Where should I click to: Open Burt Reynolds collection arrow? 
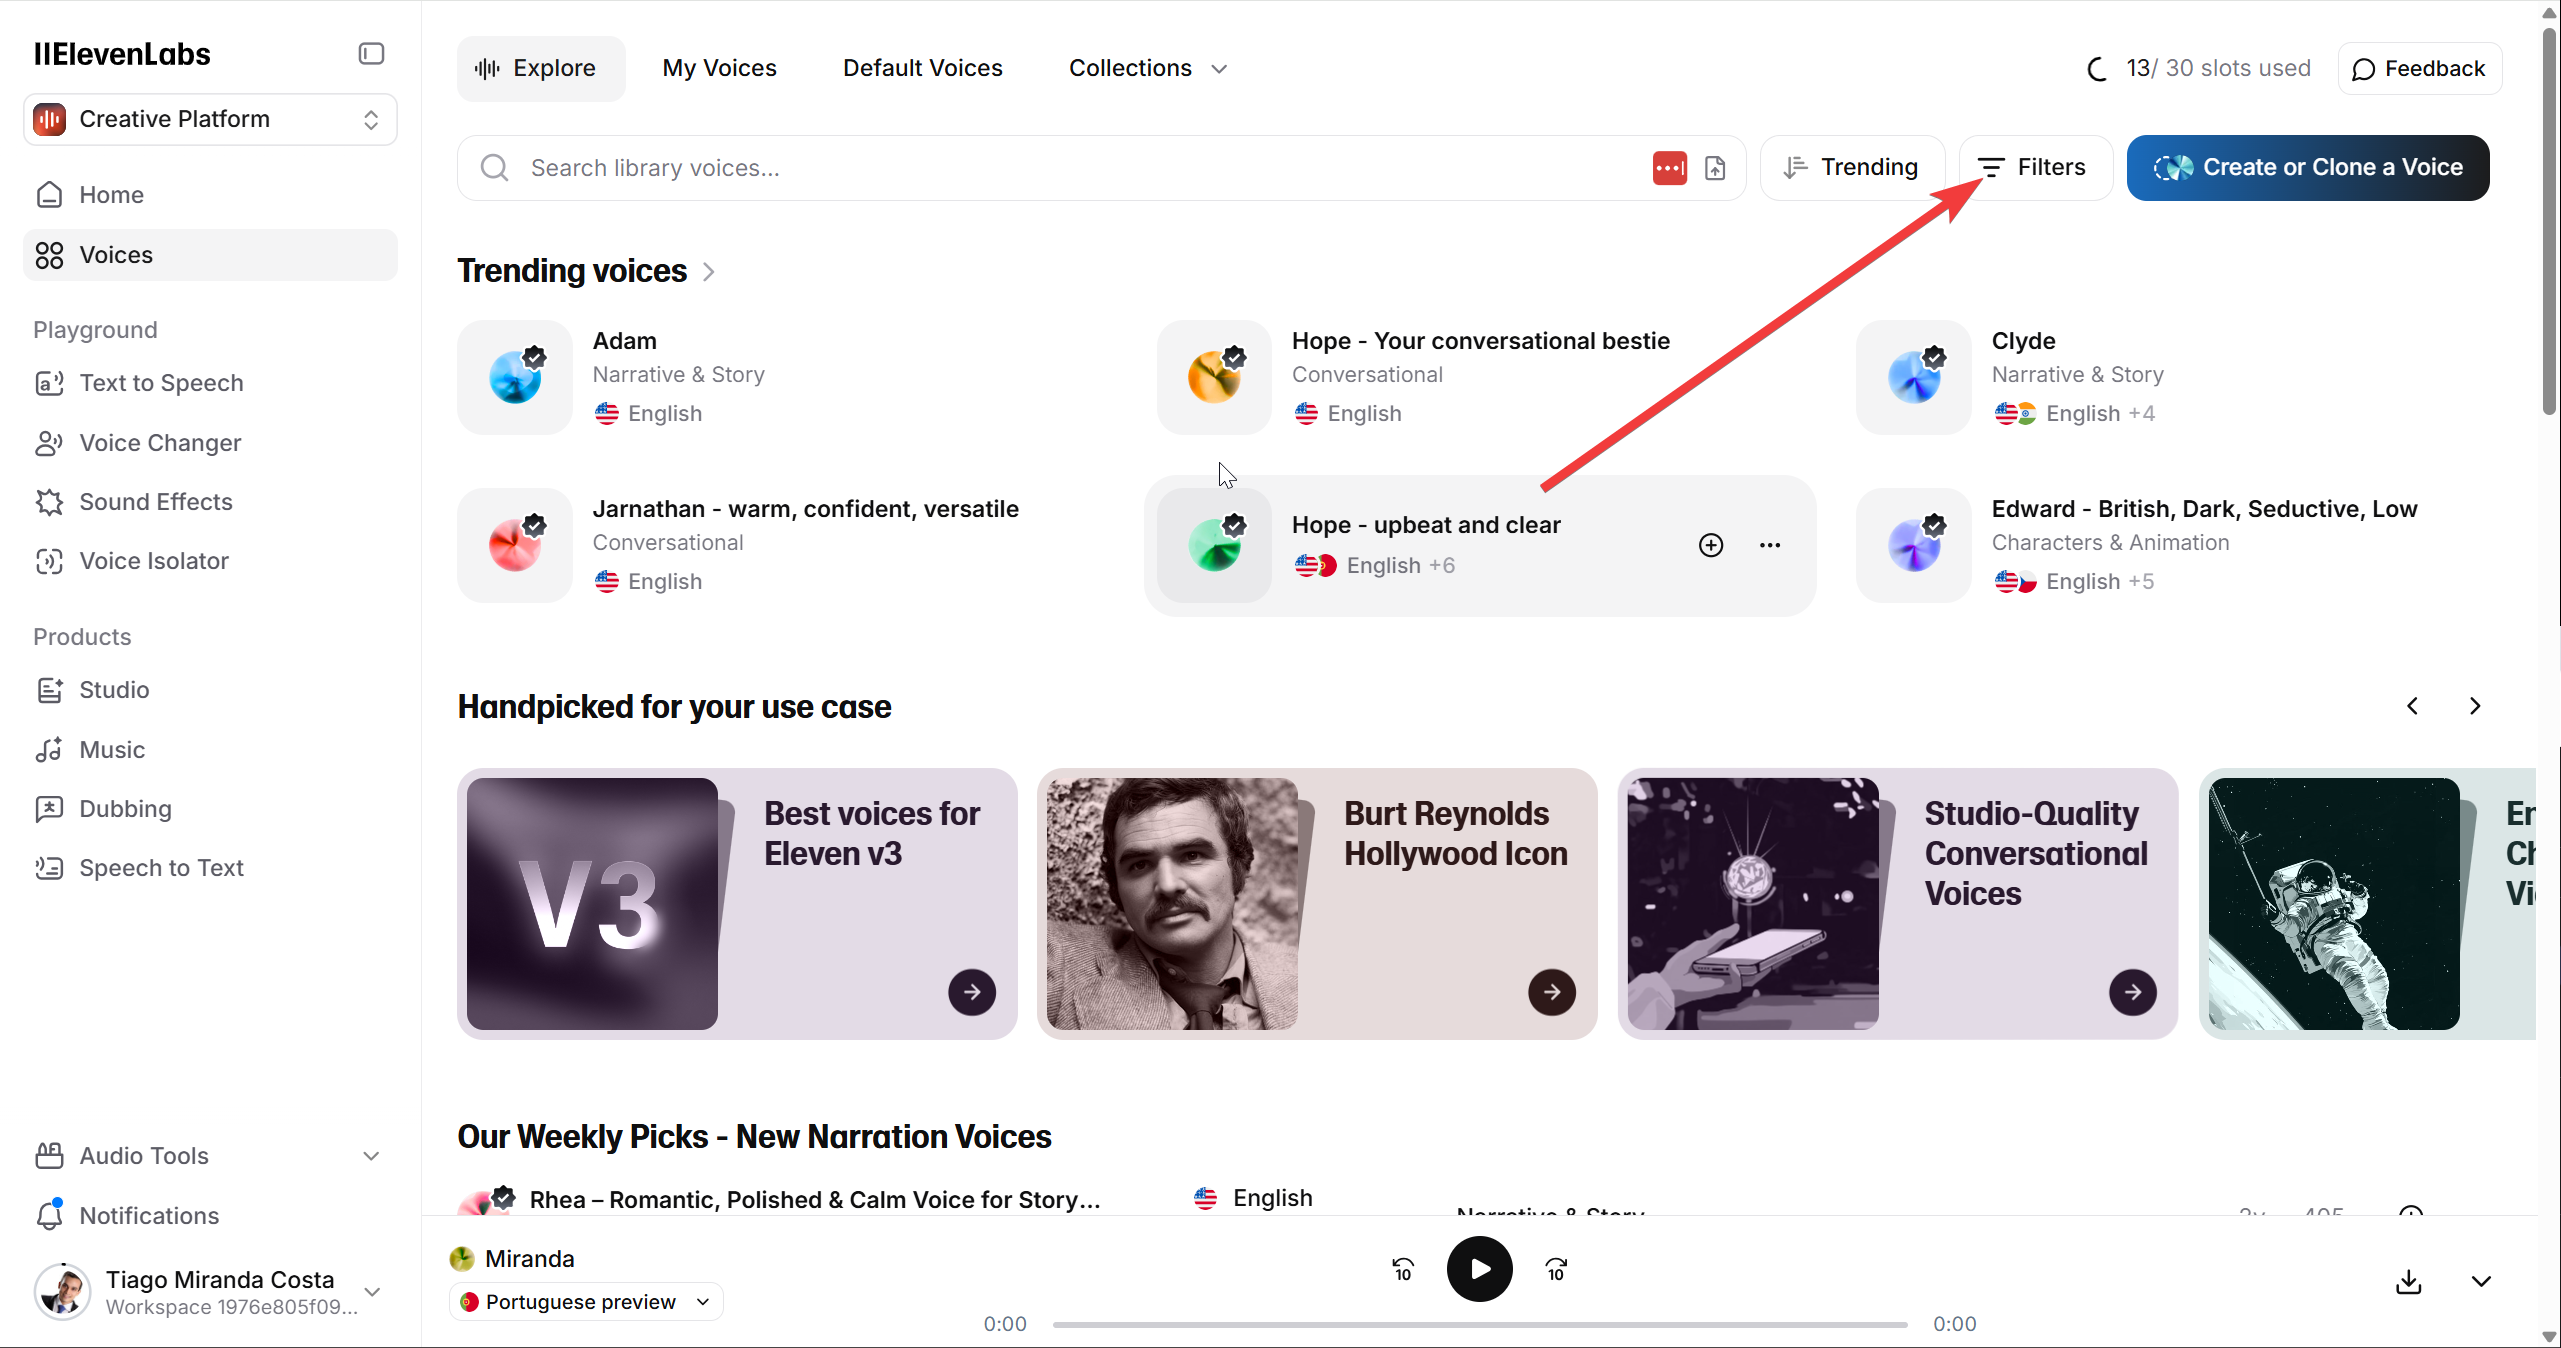pyautogui.click(x=1552, y=992)
